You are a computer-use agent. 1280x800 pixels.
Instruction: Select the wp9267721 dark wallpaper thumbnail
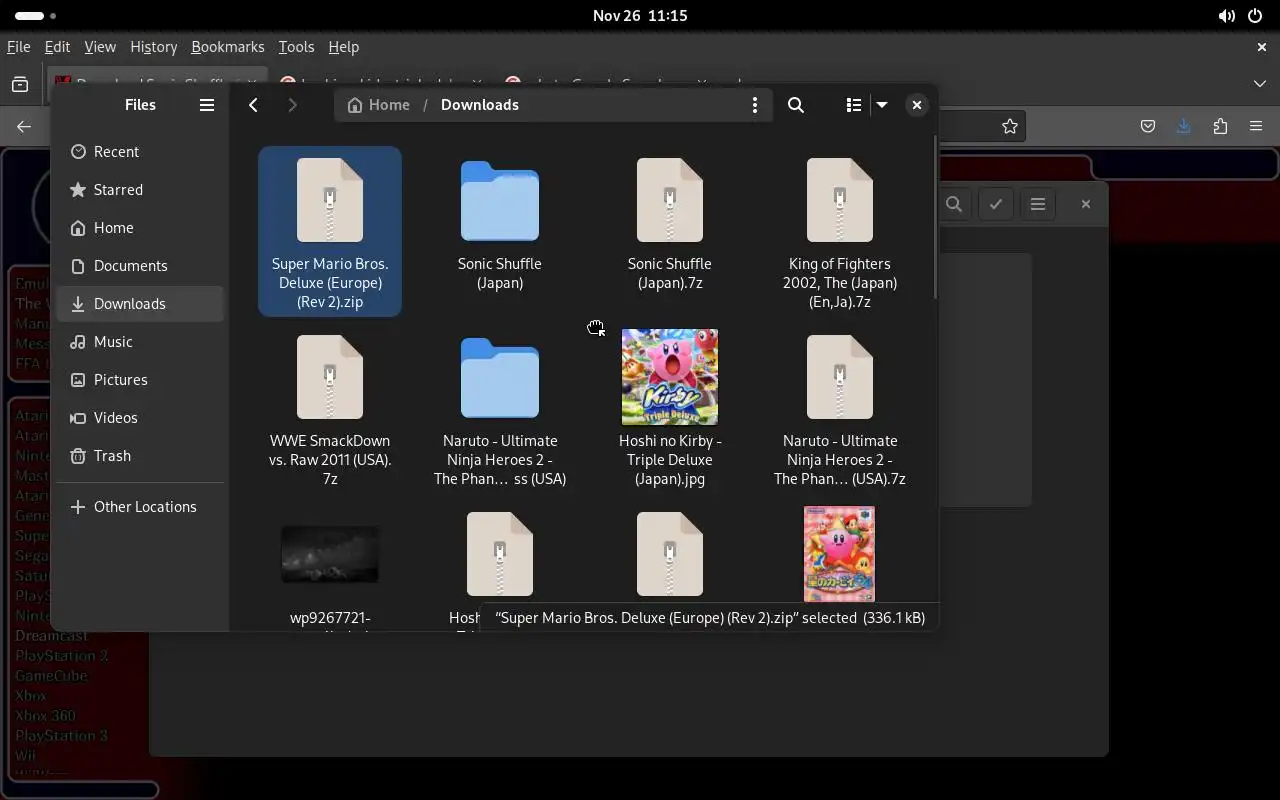330,554
